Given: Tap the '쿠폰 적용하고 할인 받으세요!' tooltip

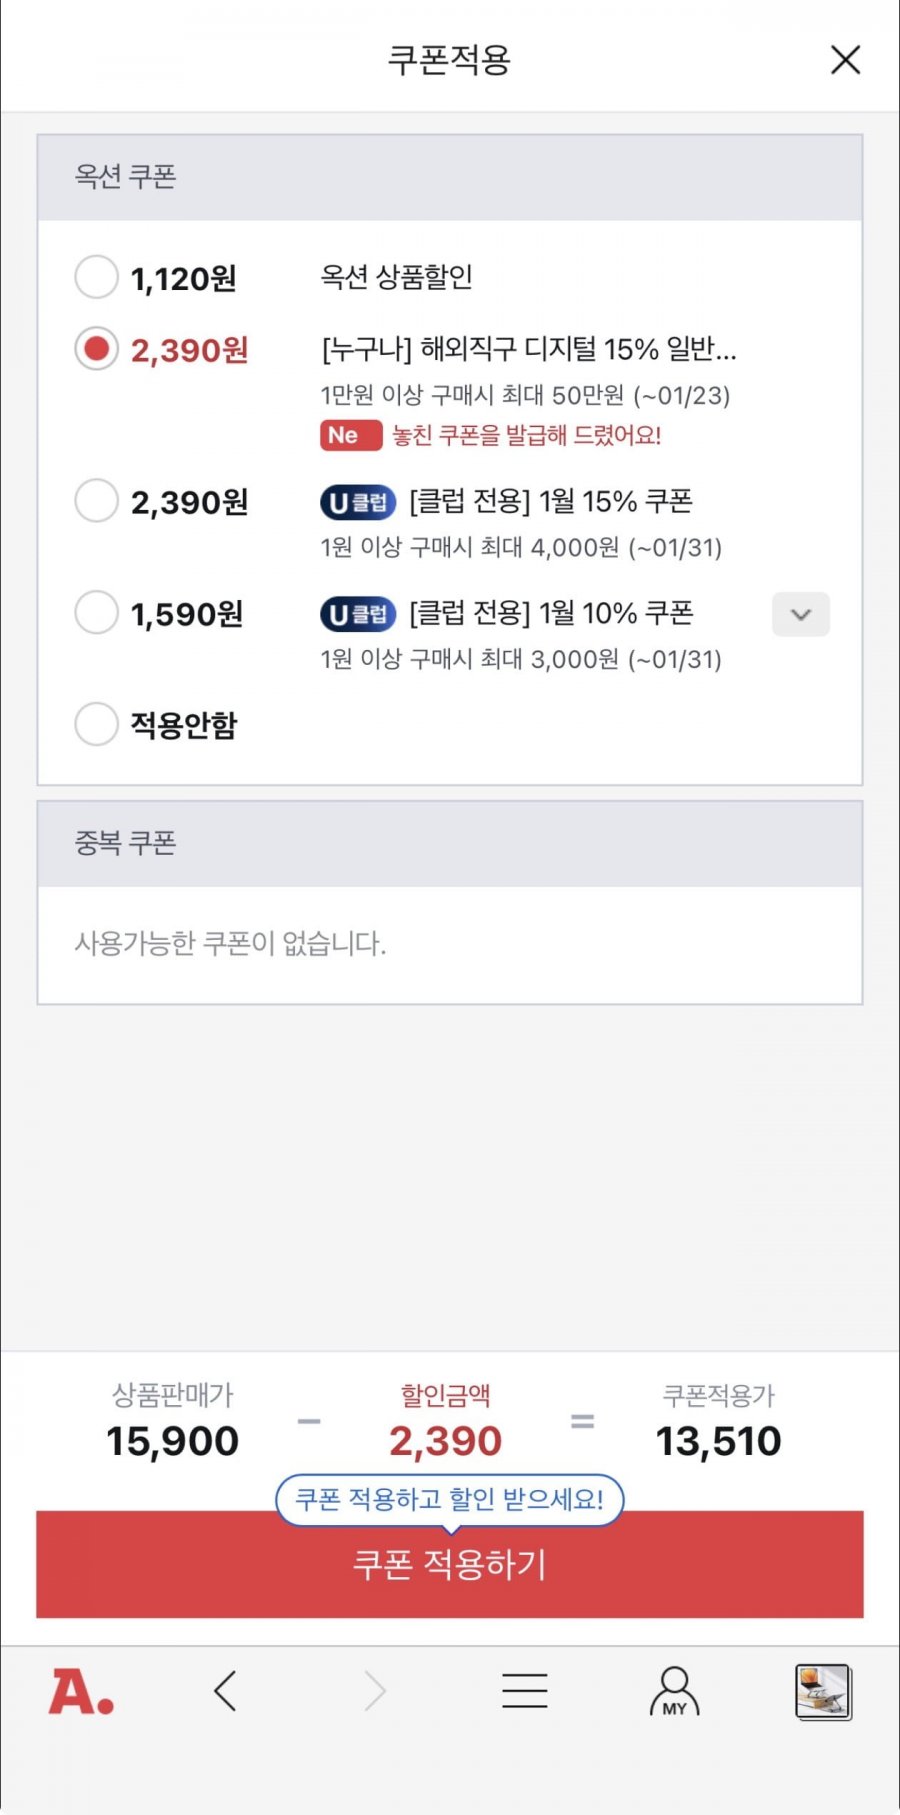Looking at the screenshot, I should [x=449, y=1499].
